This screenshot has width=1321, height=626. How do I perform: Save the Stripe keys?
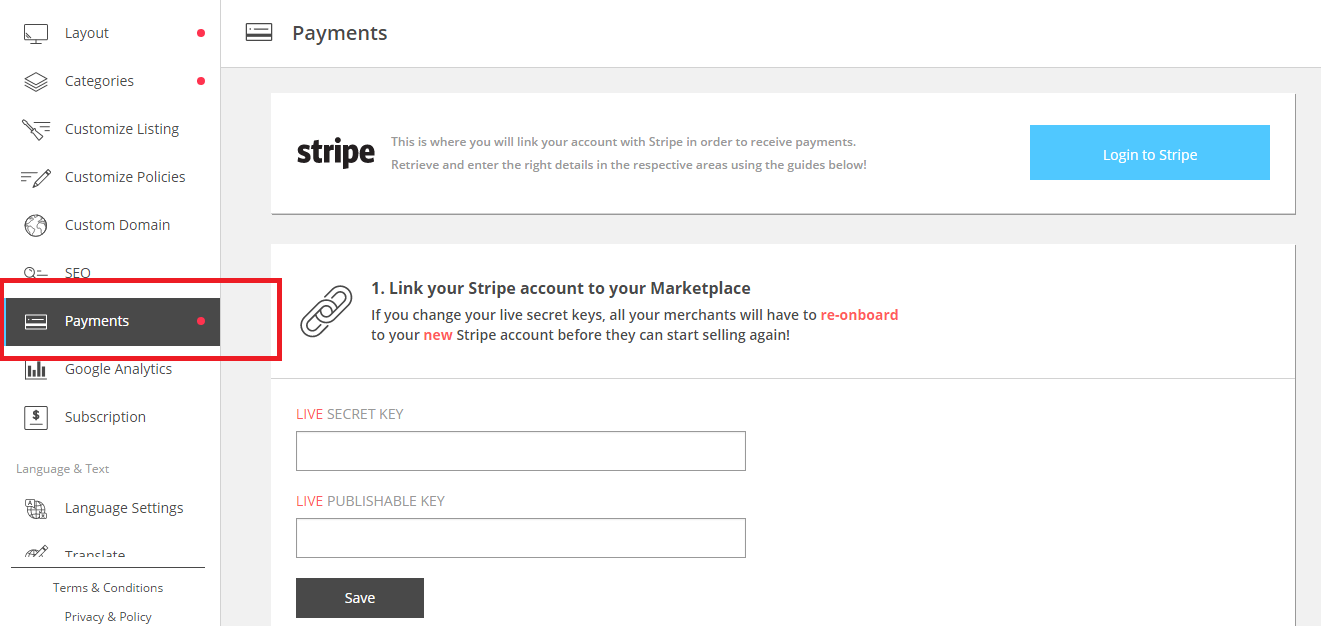point(360,598)
